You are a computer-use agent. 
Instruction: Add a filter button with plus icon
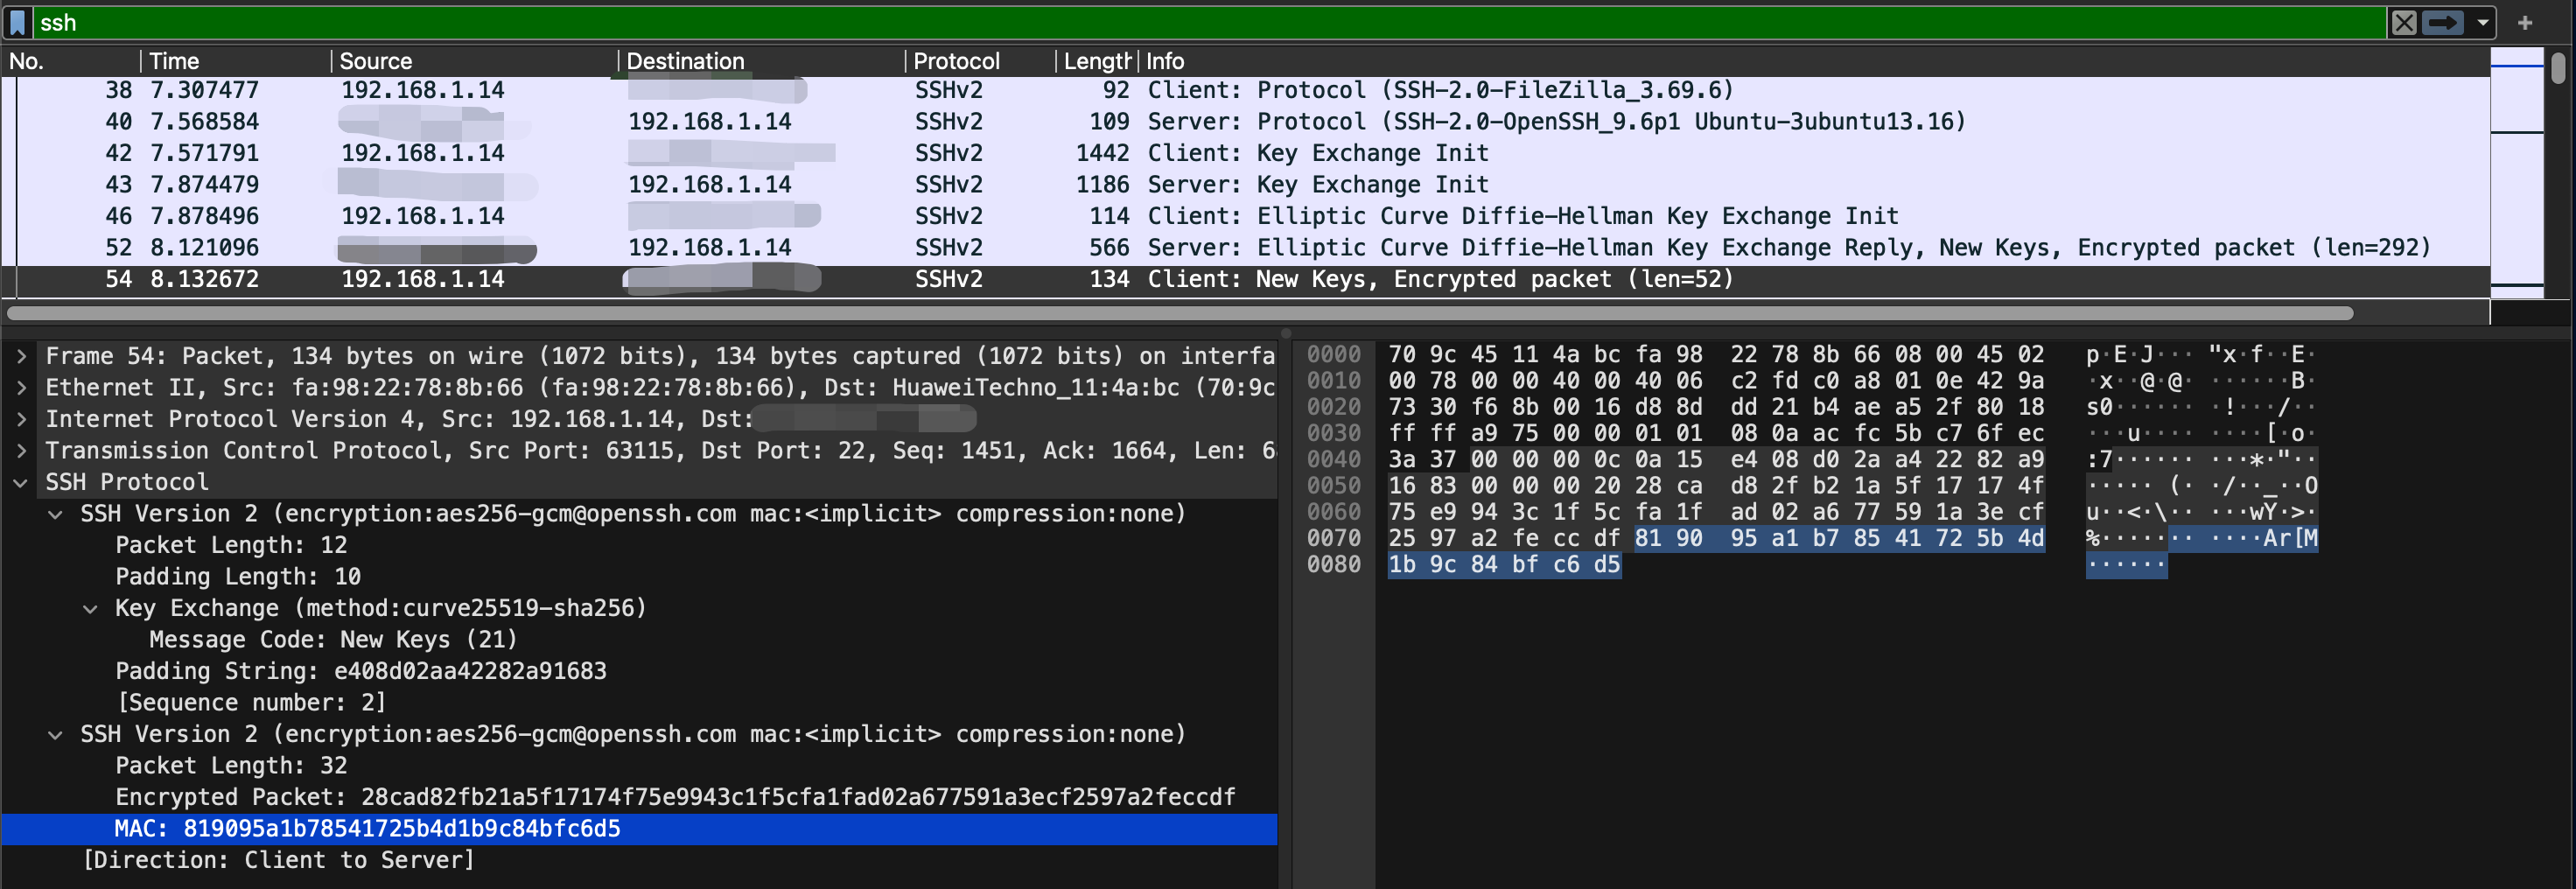(2525, 22)
